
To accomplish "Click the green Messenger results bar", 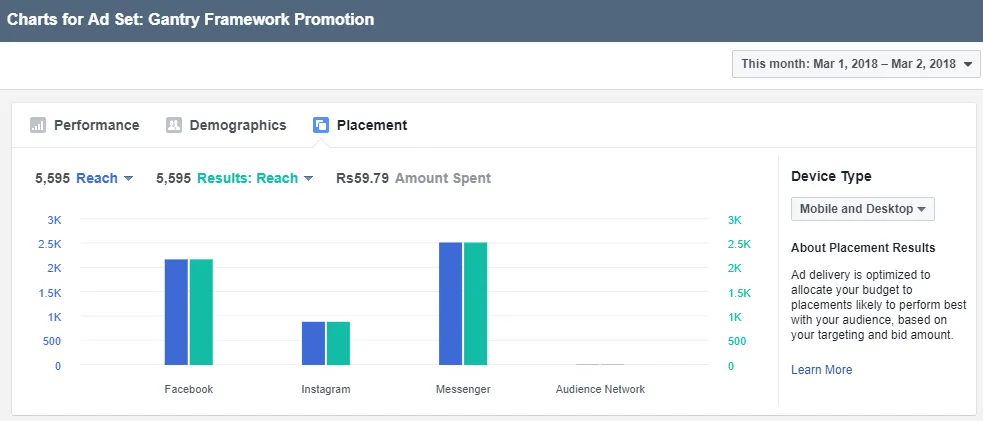I will coord(475,304).
